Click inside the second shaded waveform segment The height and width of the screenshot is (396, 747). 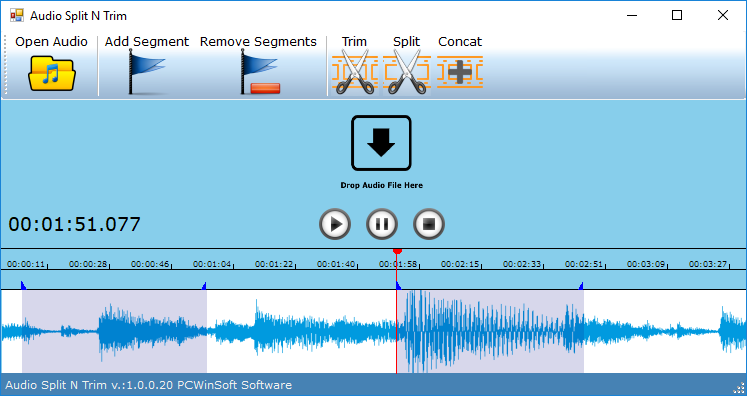click(490, 331)
